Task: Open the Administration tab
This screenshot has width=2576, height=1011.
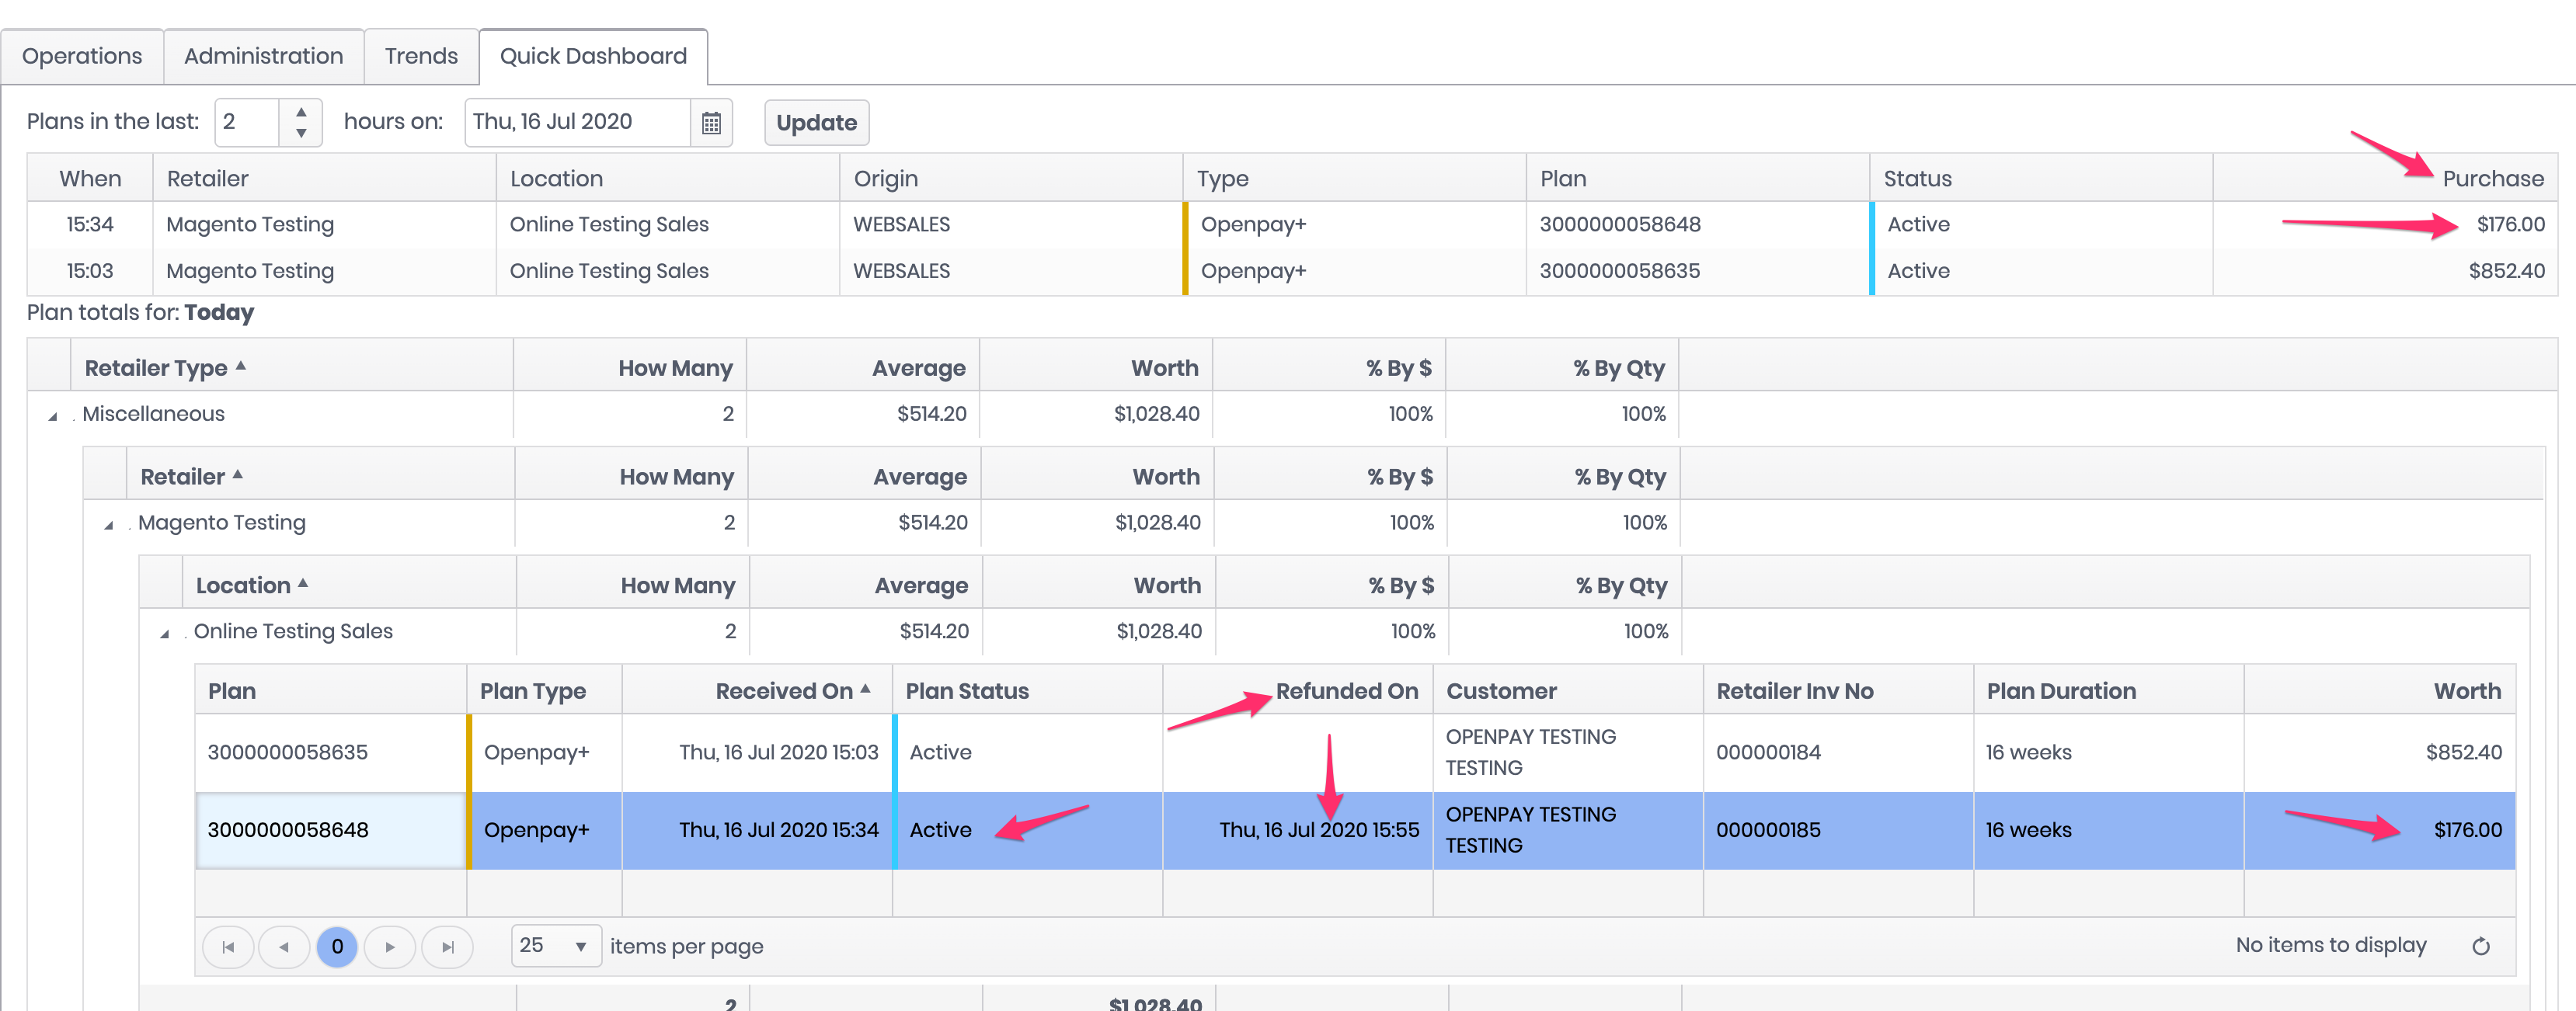Action: coord(263,56)
